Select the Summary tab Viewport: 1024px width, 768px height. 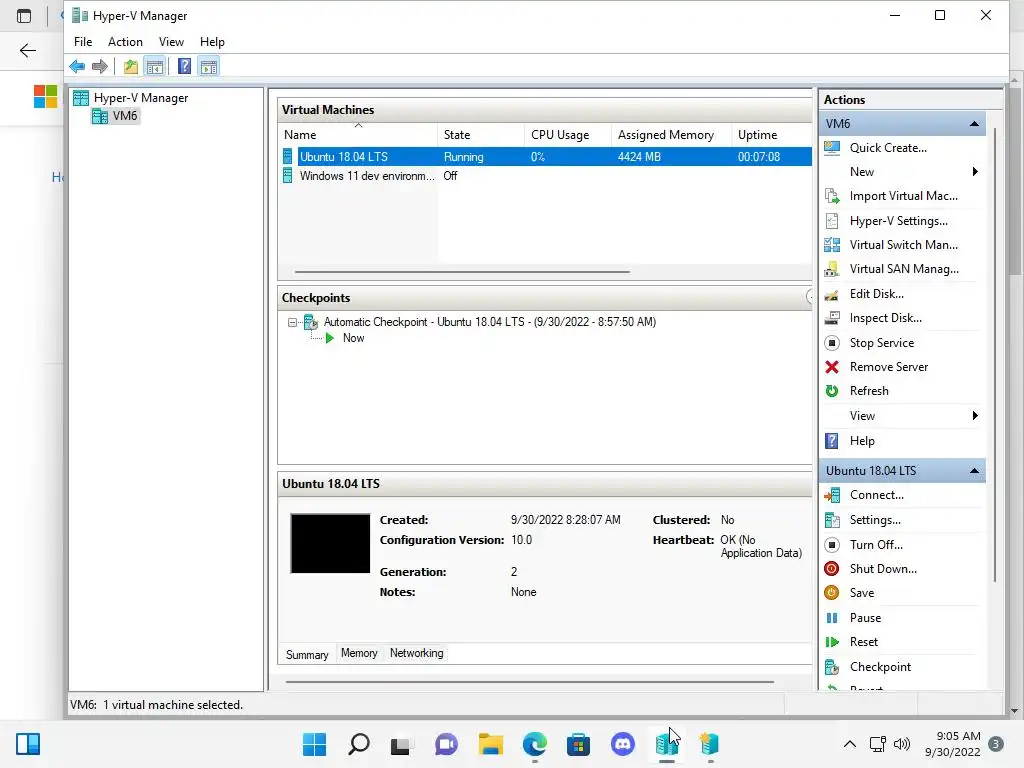coord(307,654)
